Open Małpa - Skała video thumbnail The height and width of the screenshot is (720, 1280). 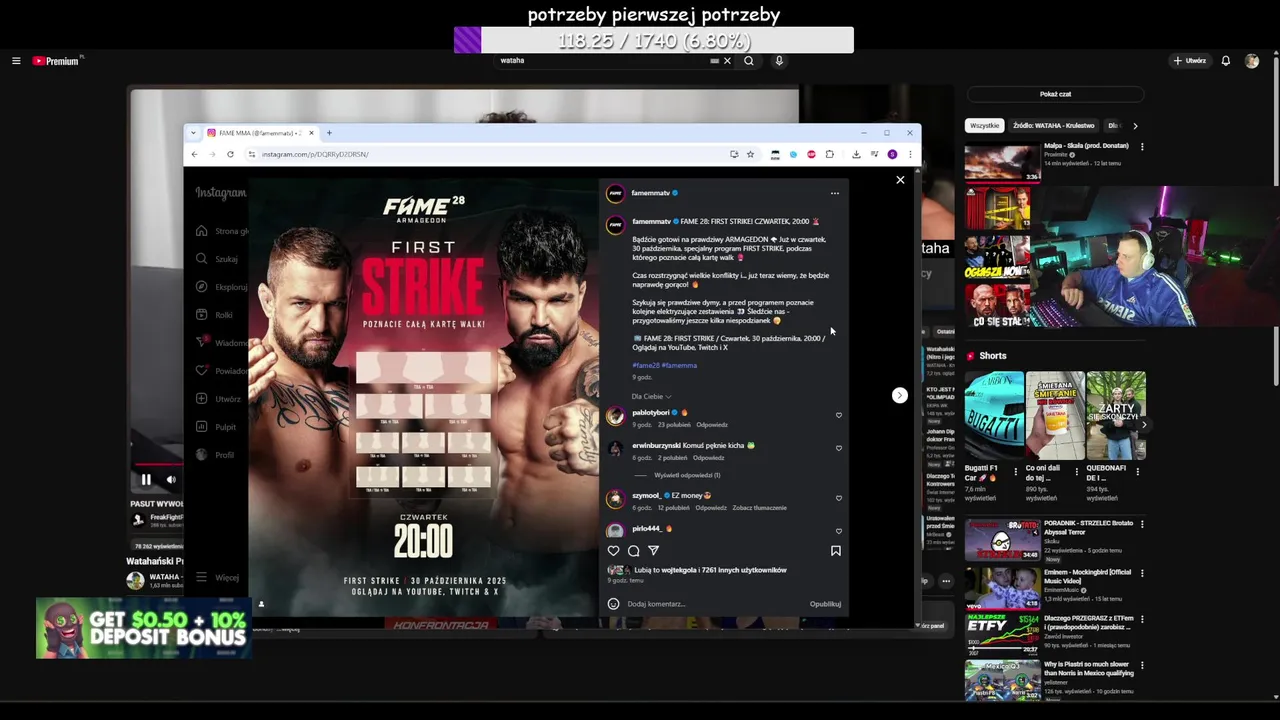pyautogui.click(x=1002, y=163)
